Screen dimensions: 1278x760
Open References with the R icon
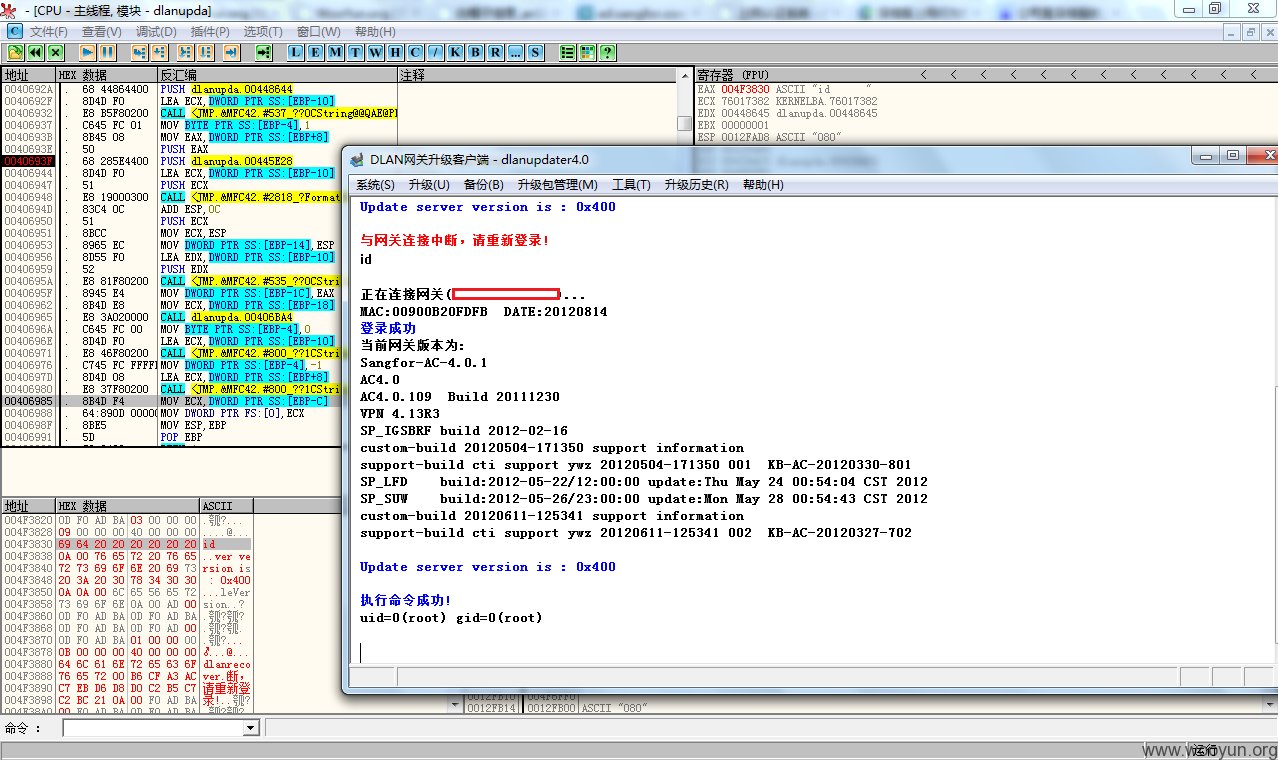point(496,52)
